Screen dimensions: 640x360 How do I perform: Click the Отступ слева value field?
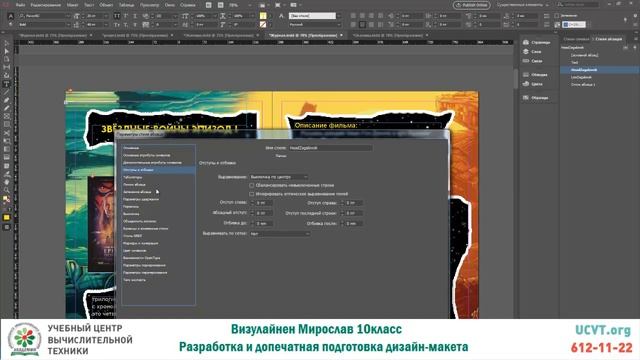pyautogui.click(x=264, y=203)
